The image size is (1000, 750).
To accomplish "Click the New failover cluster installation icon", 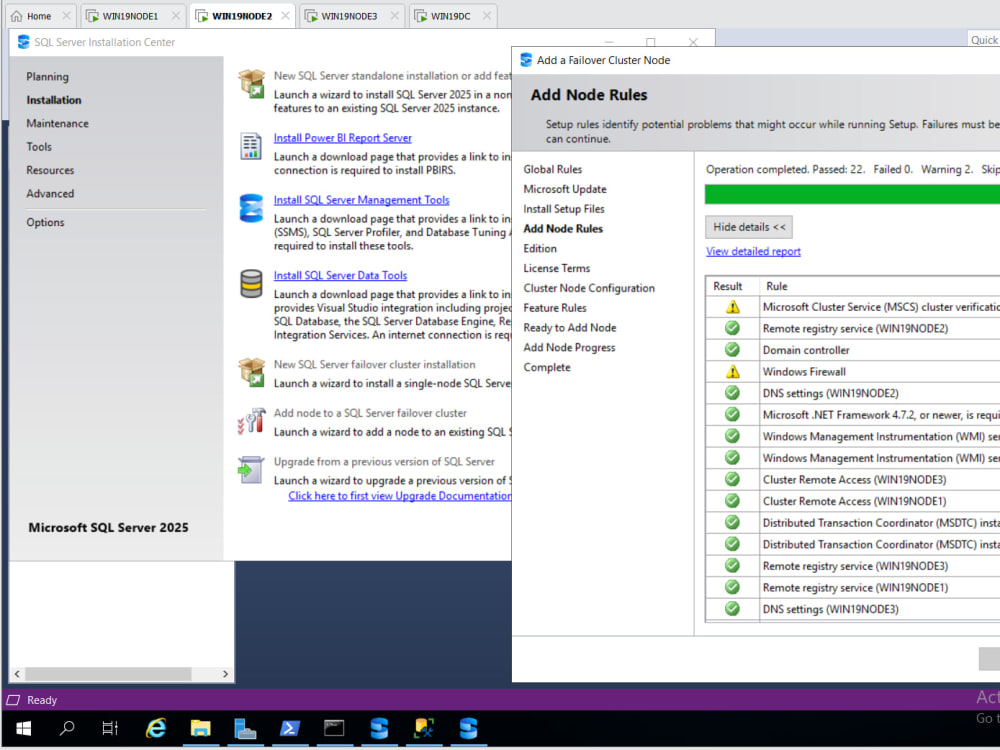I will pos(251,372).
